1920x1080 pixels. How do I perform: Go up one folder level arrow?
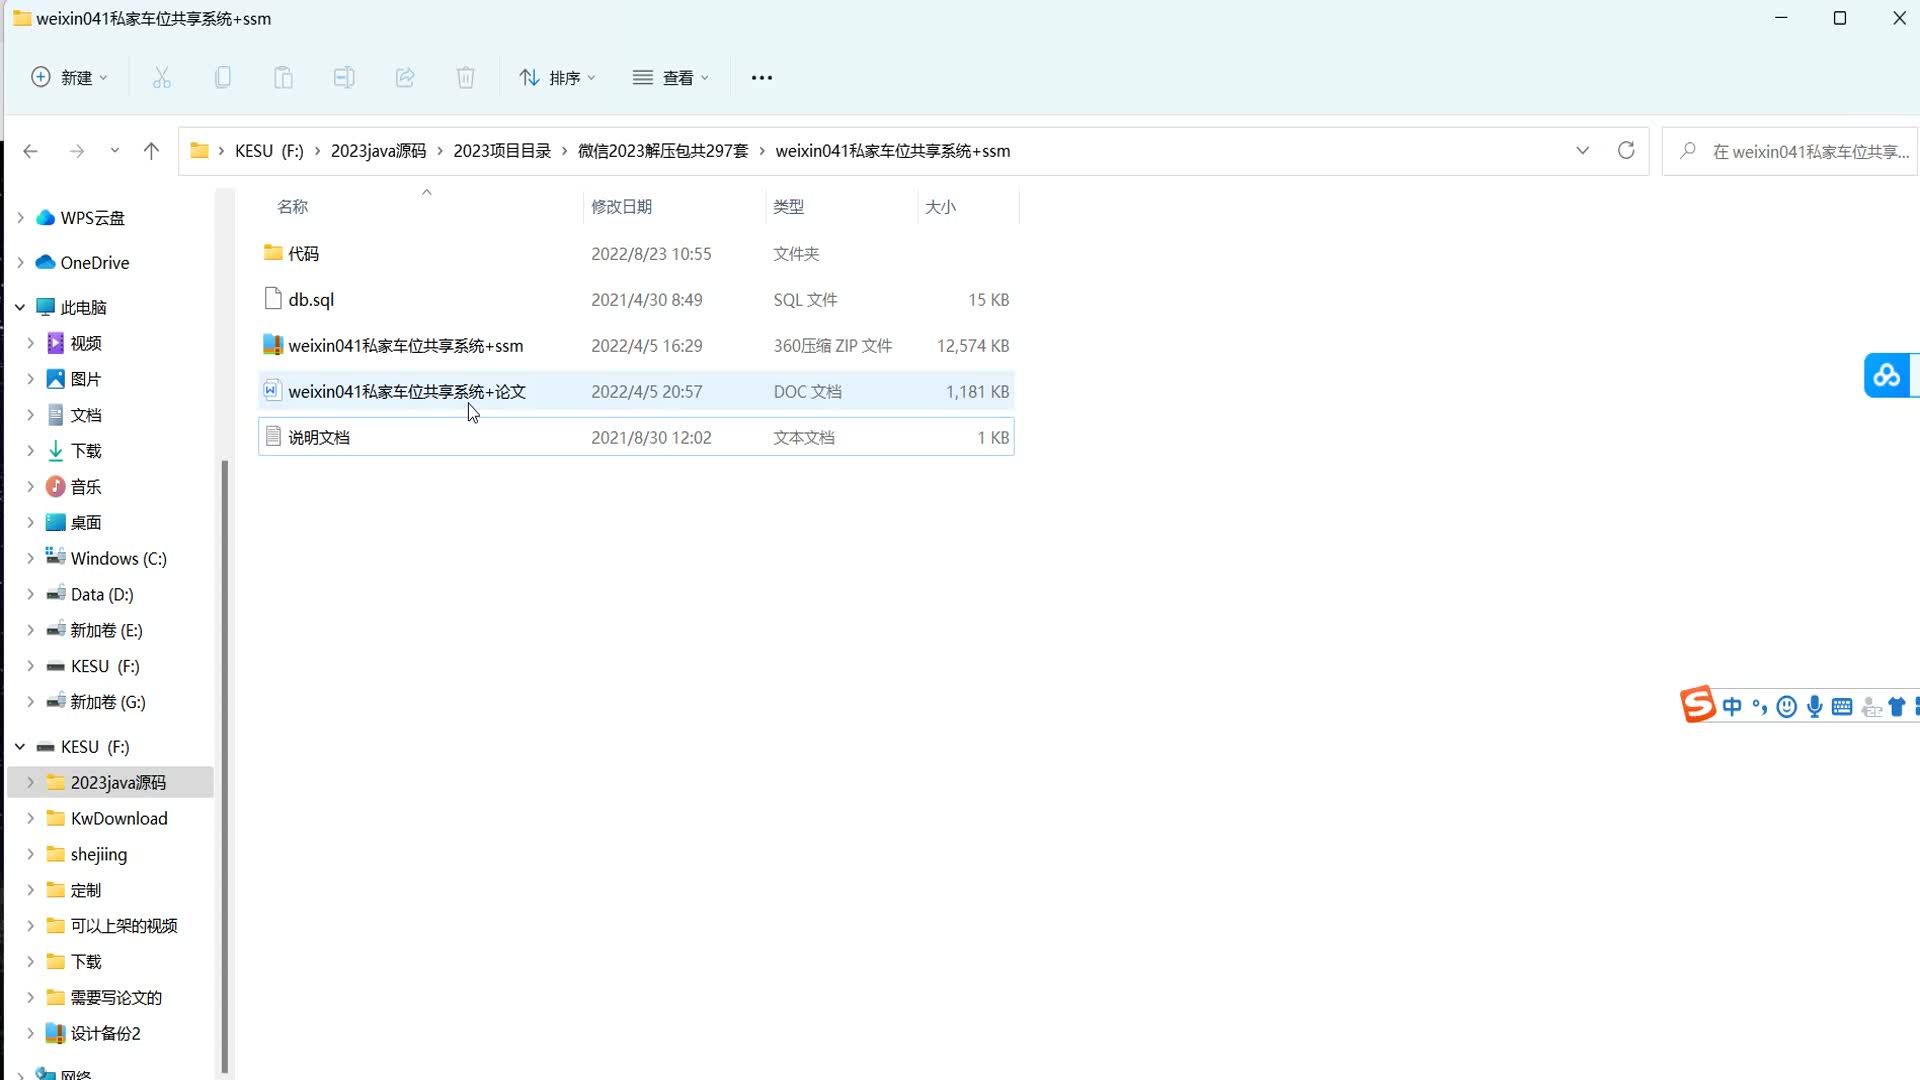(151, 151)
